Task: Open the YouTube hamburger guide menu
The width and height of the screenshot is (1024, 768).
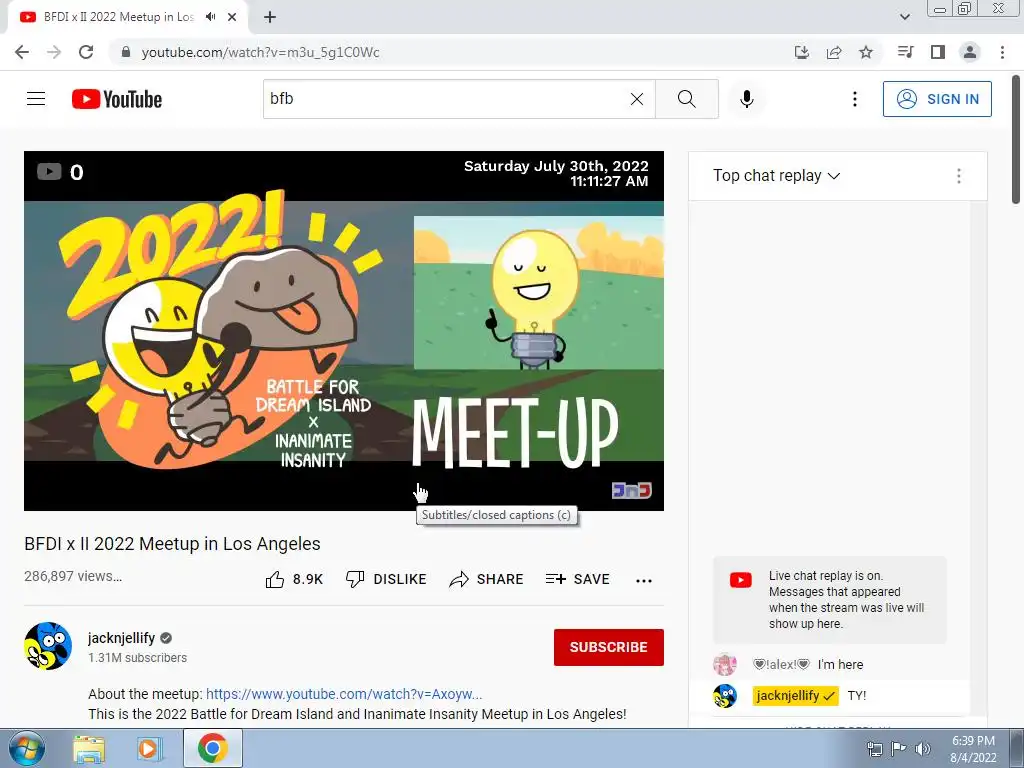Action: coord(36,99)
